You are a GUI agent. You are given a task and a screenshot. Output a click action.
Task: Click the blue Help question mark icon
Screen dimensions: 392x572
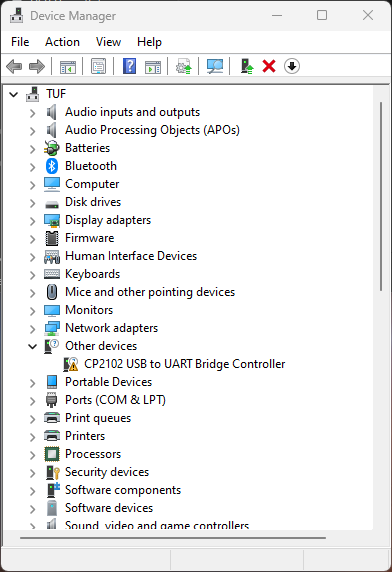click(x=129, y=66)
